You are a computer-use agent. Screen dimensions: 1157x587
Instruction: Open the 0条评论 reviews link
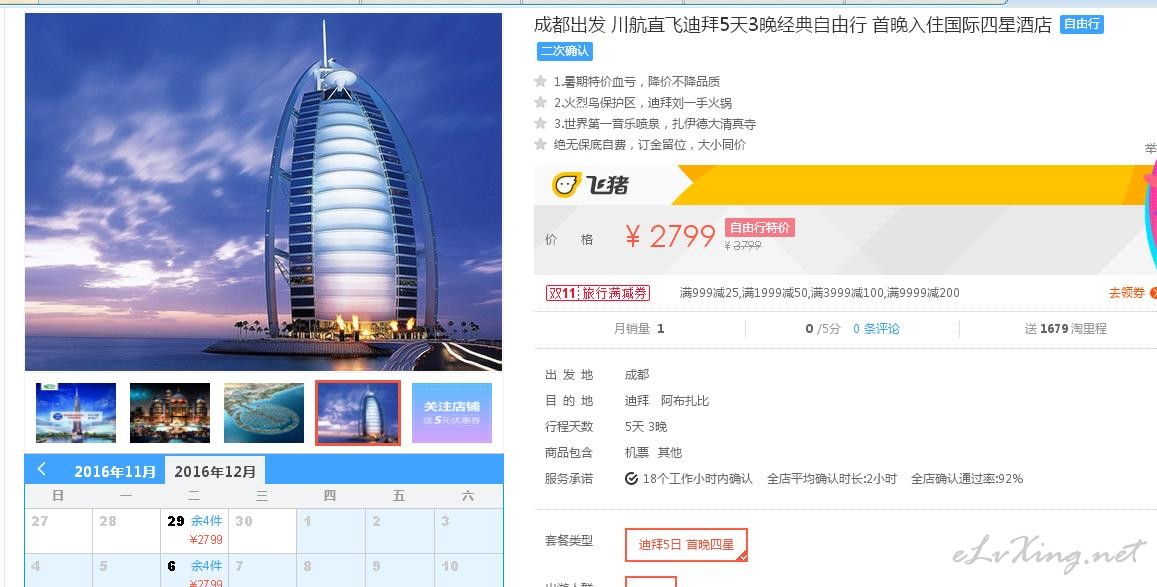pos(876,329)
